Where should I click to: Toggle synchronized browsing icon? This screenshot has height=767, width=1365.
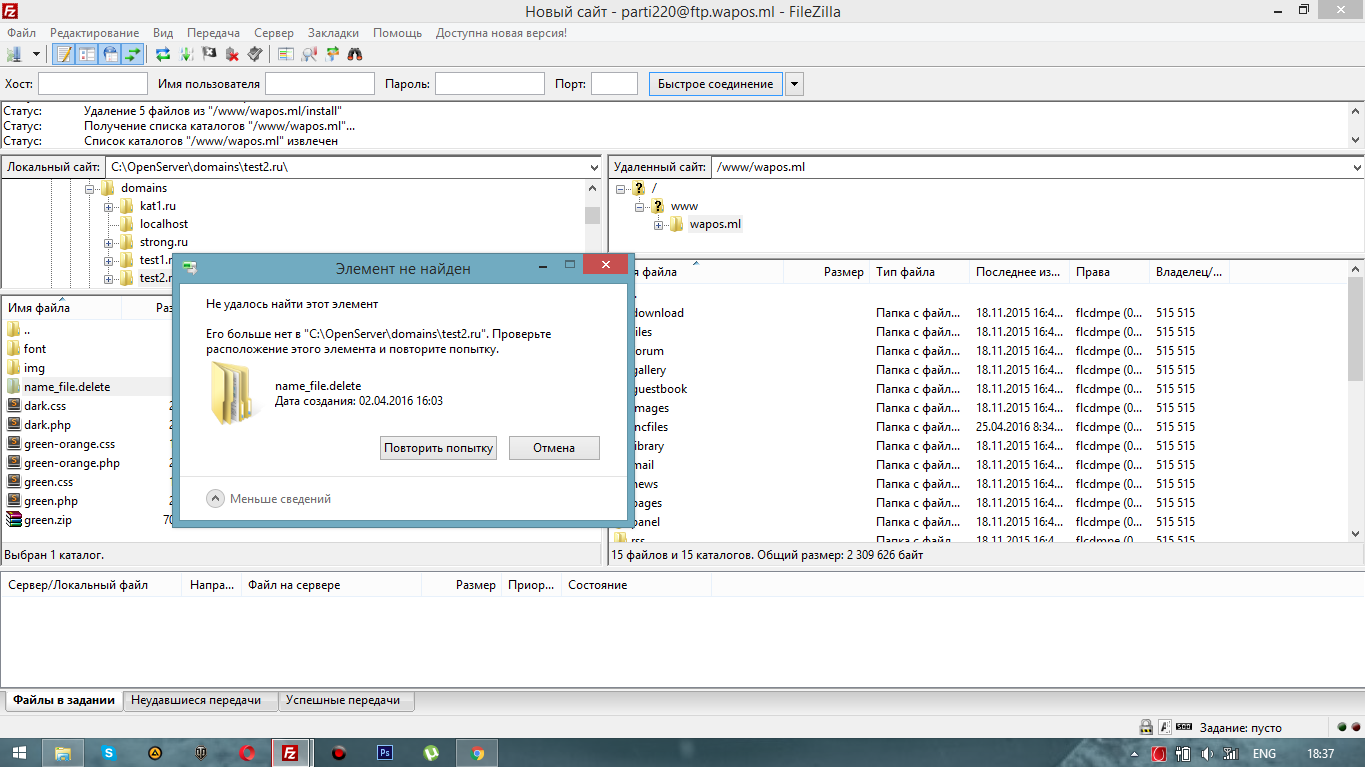pyautogui.click(x=332, y=54)
